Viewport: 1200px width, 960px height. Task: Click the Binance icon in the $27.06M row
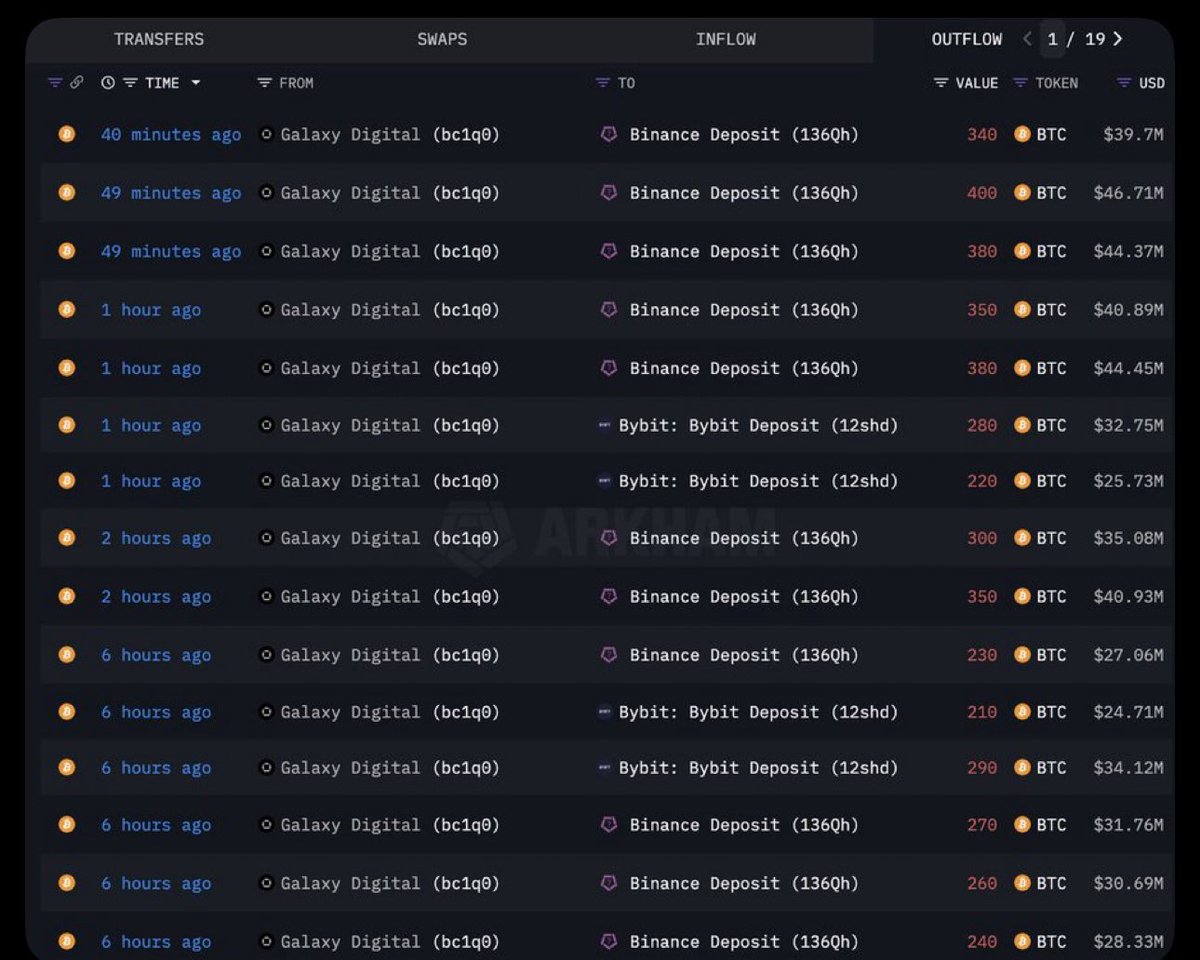[608, 654]
